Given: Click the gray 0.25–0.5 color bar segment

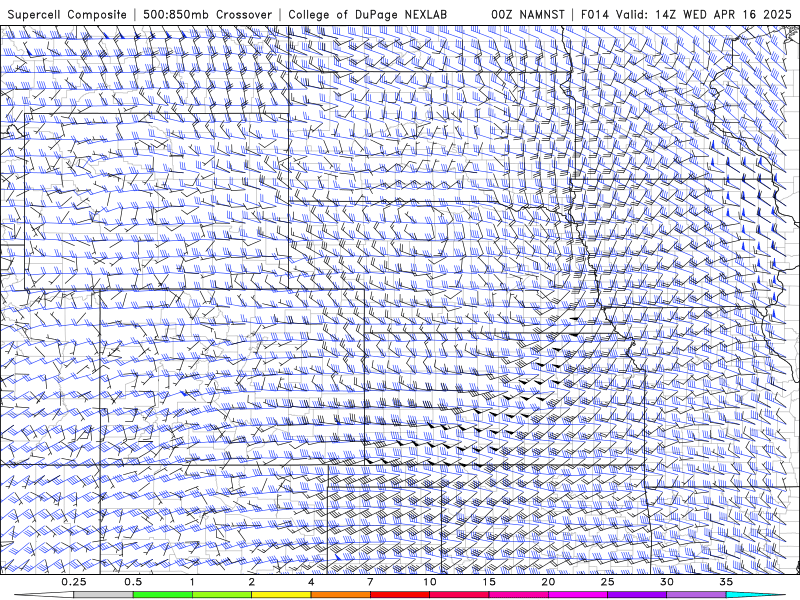Looking at the screenshot, I should [103, 595].
